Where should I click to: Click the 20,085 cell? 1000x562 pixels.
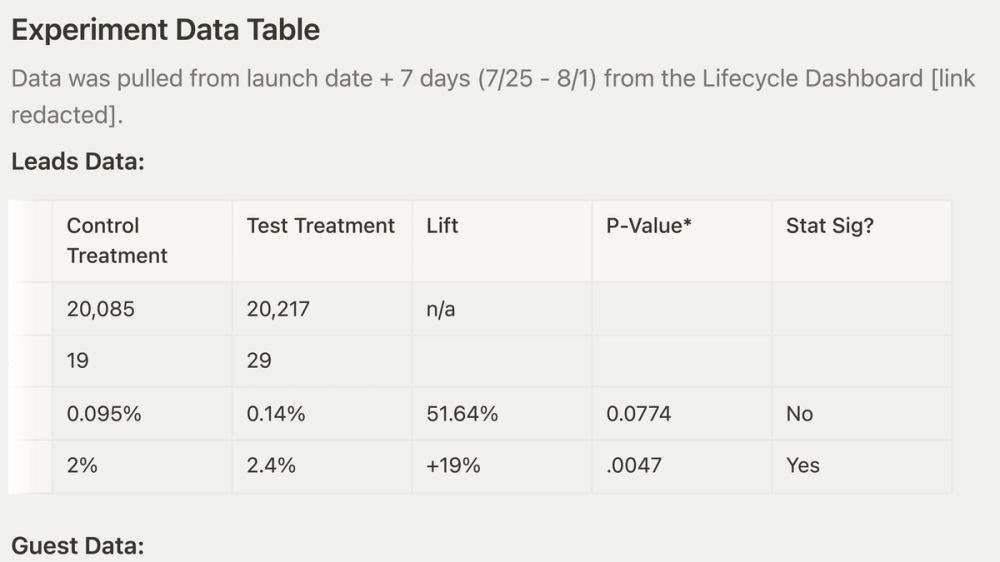click(100, 309)
